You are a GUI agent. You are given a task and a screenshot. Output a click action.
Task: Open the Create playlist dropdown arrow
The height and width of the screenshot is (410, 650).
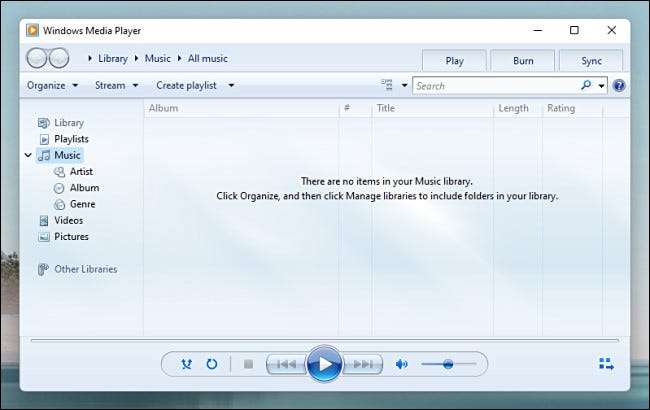click(231, 85)
